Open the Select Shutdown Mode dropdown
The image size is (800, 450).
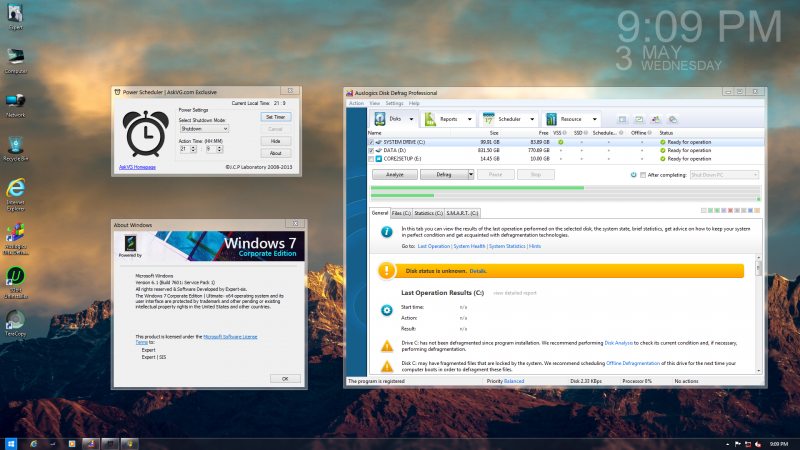(x=204, y=129)
